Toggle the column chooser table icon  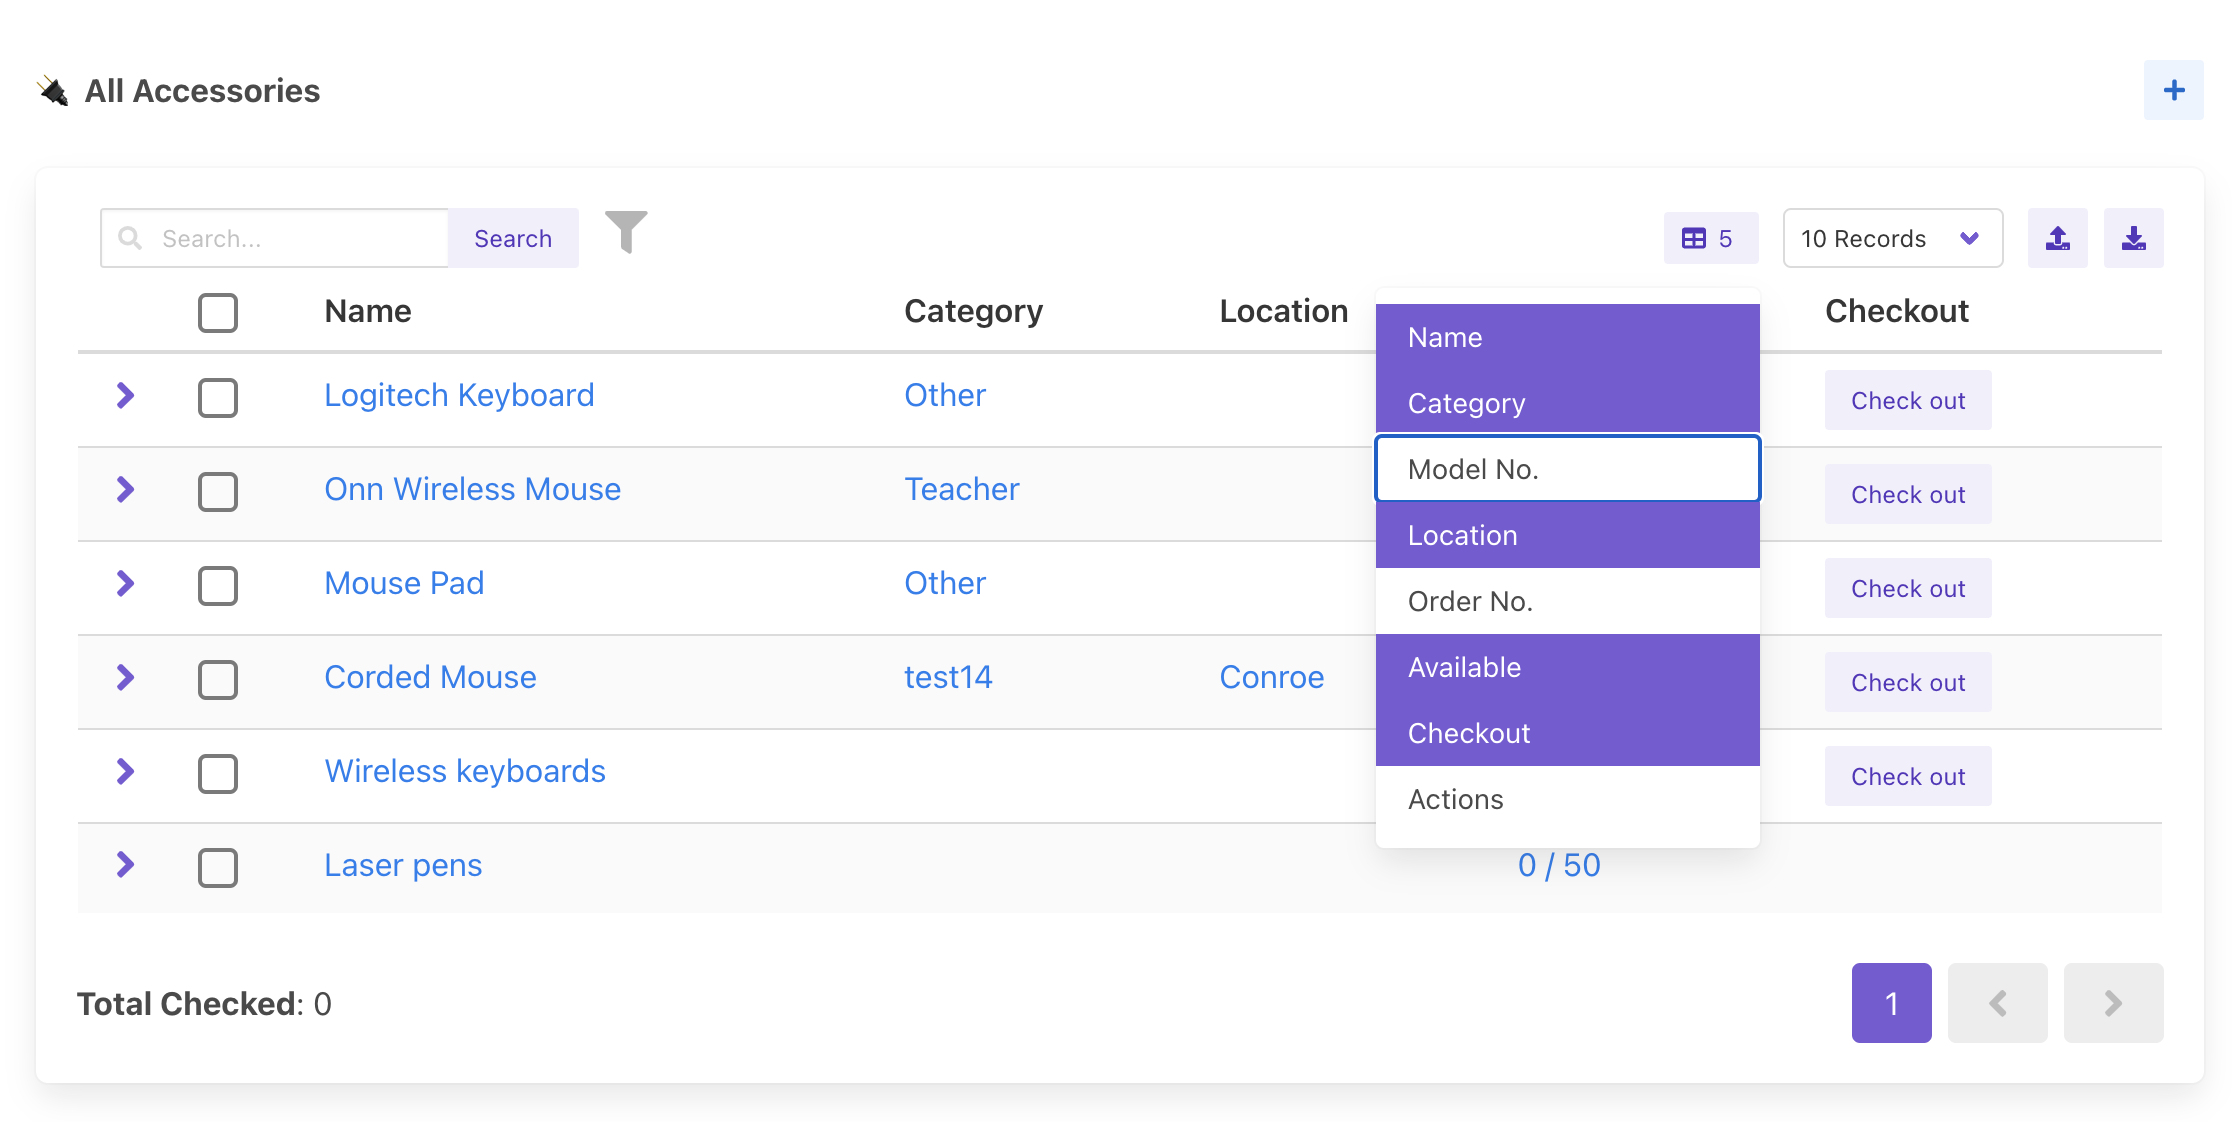(1710, 238)
